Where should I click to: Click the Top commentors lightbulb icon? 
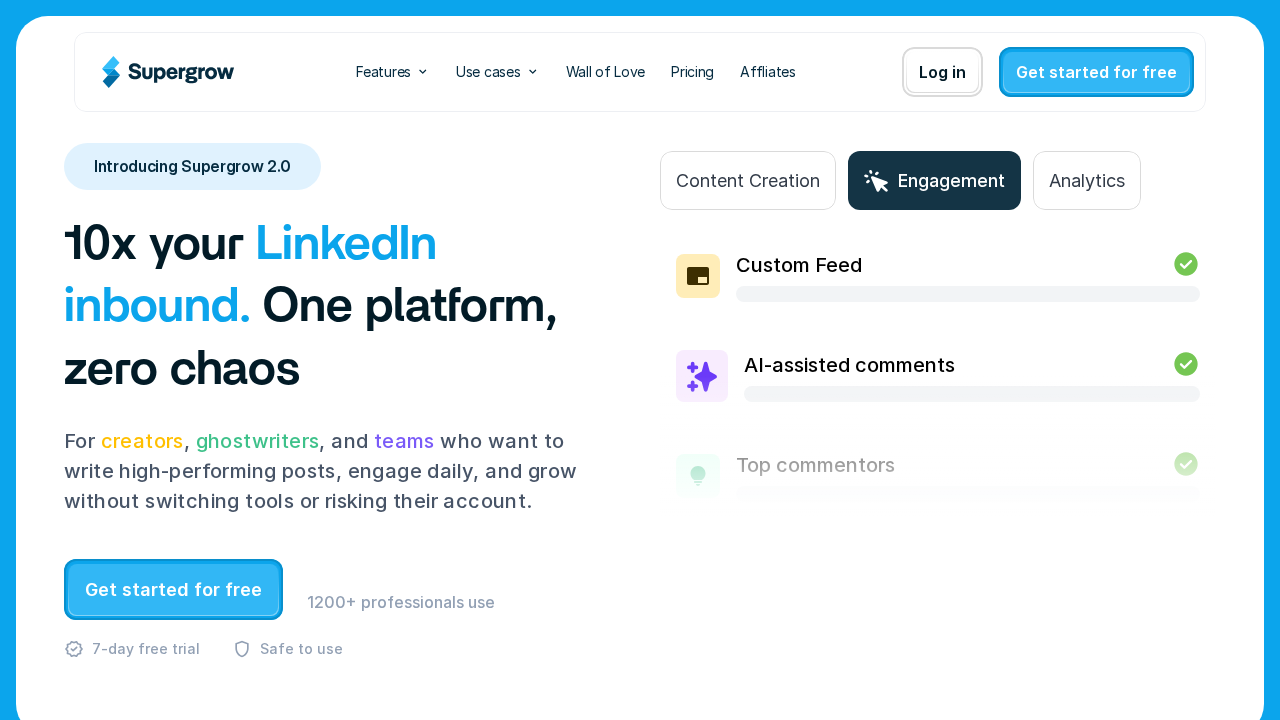pyautogui.click(x=698, y=475)
